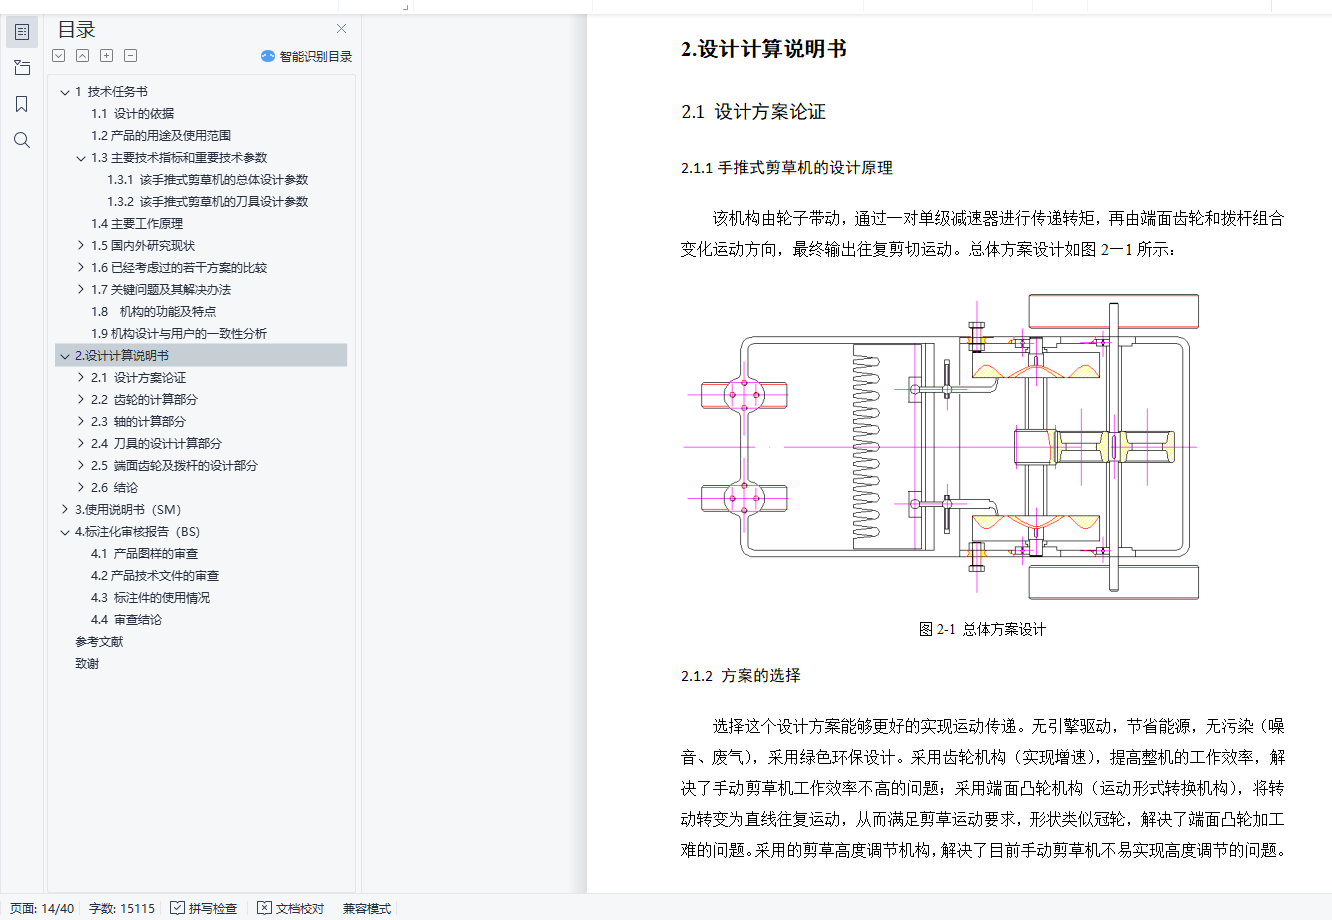Click the page count '页面: 14/40' in status bar
Screen dimensions: 1332x920
[x=42, y=909]
